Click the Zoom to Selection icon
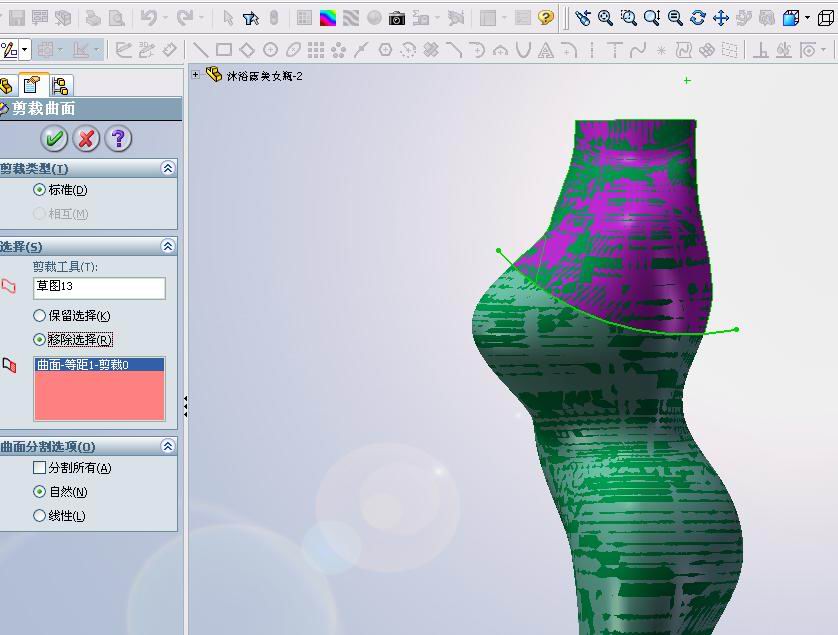The image size is (838, 635). coord(675,18)
